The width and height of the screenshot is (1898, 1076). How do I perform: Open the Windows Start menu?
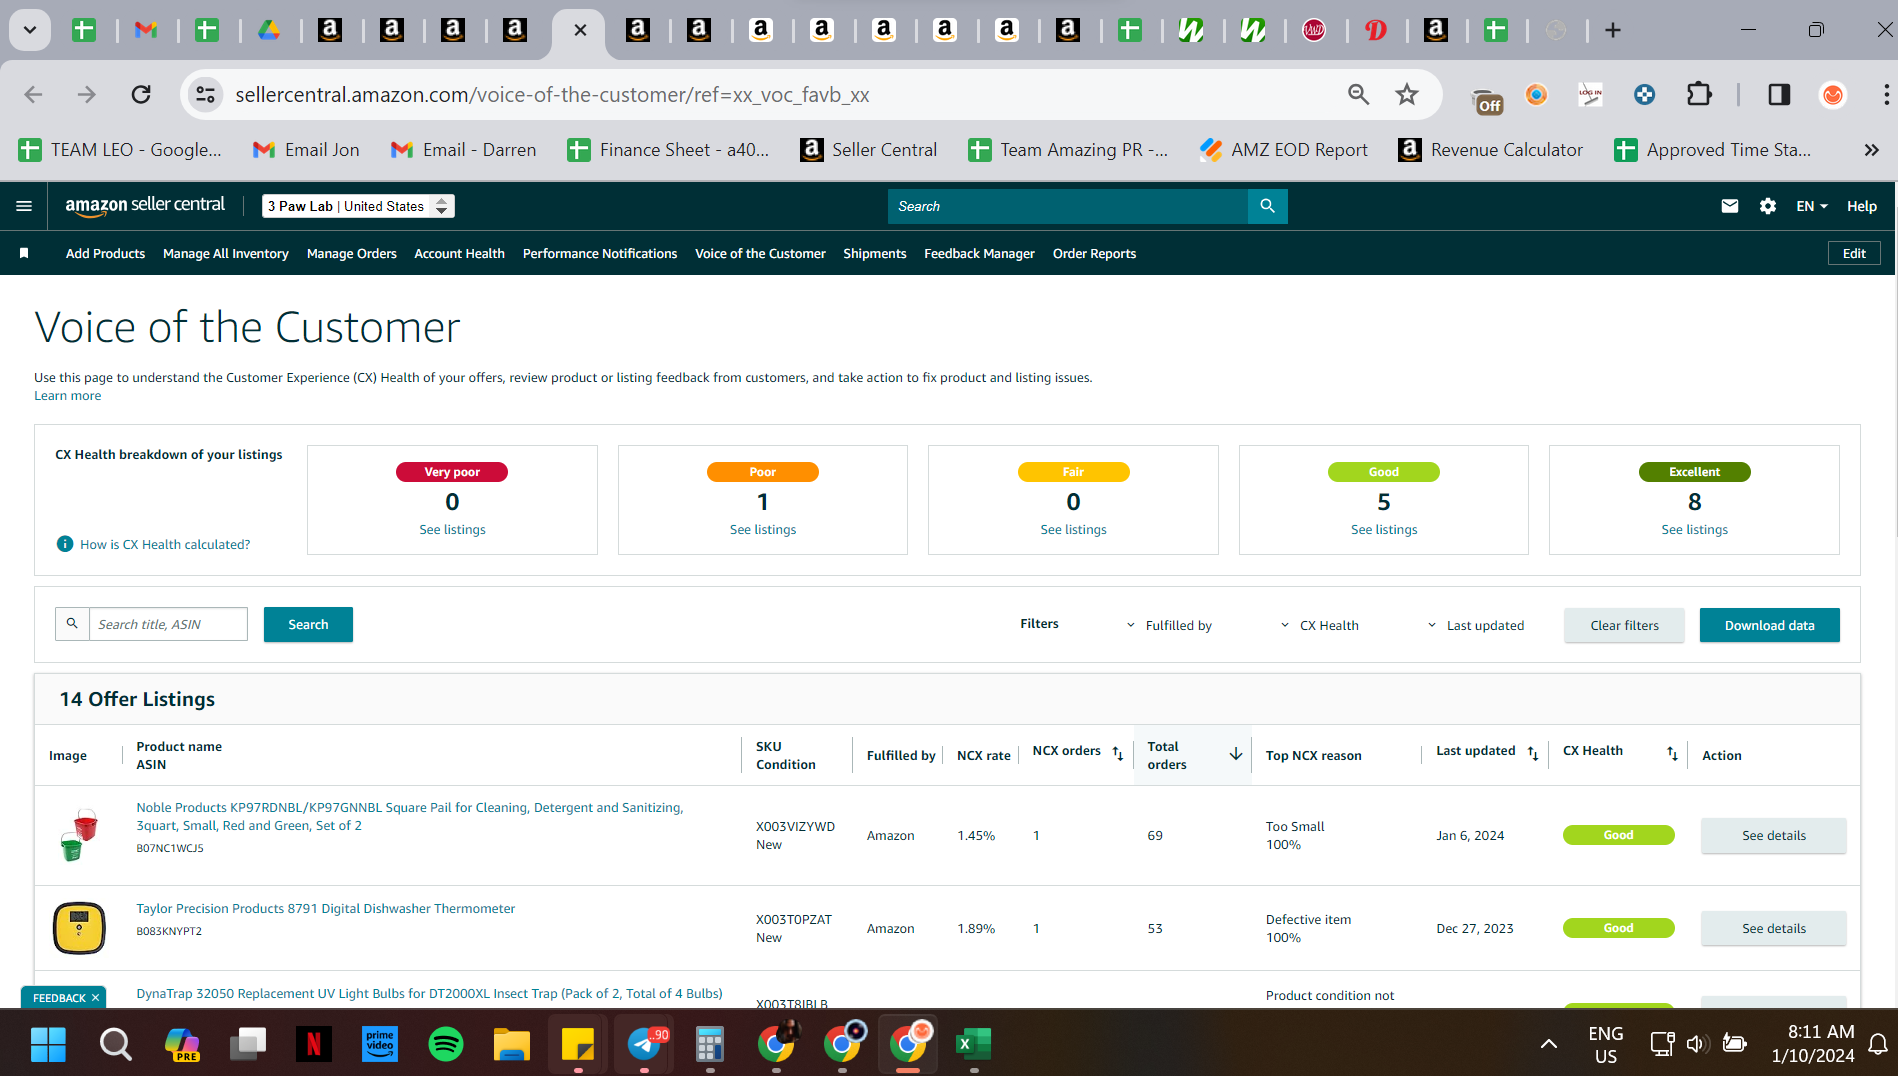pyautogui.click(x=48, y=1044)
